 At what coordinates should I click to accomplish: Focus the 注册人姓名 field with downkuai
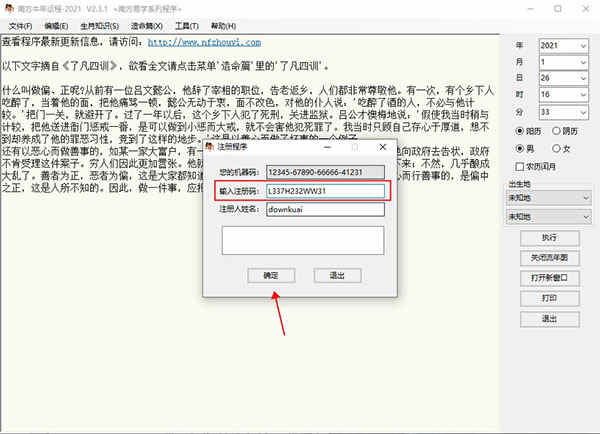(325, 209)
